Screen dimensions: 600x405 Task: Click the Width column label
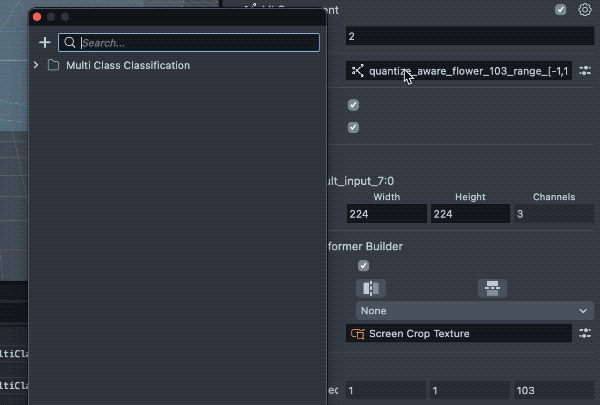[386, 197]
